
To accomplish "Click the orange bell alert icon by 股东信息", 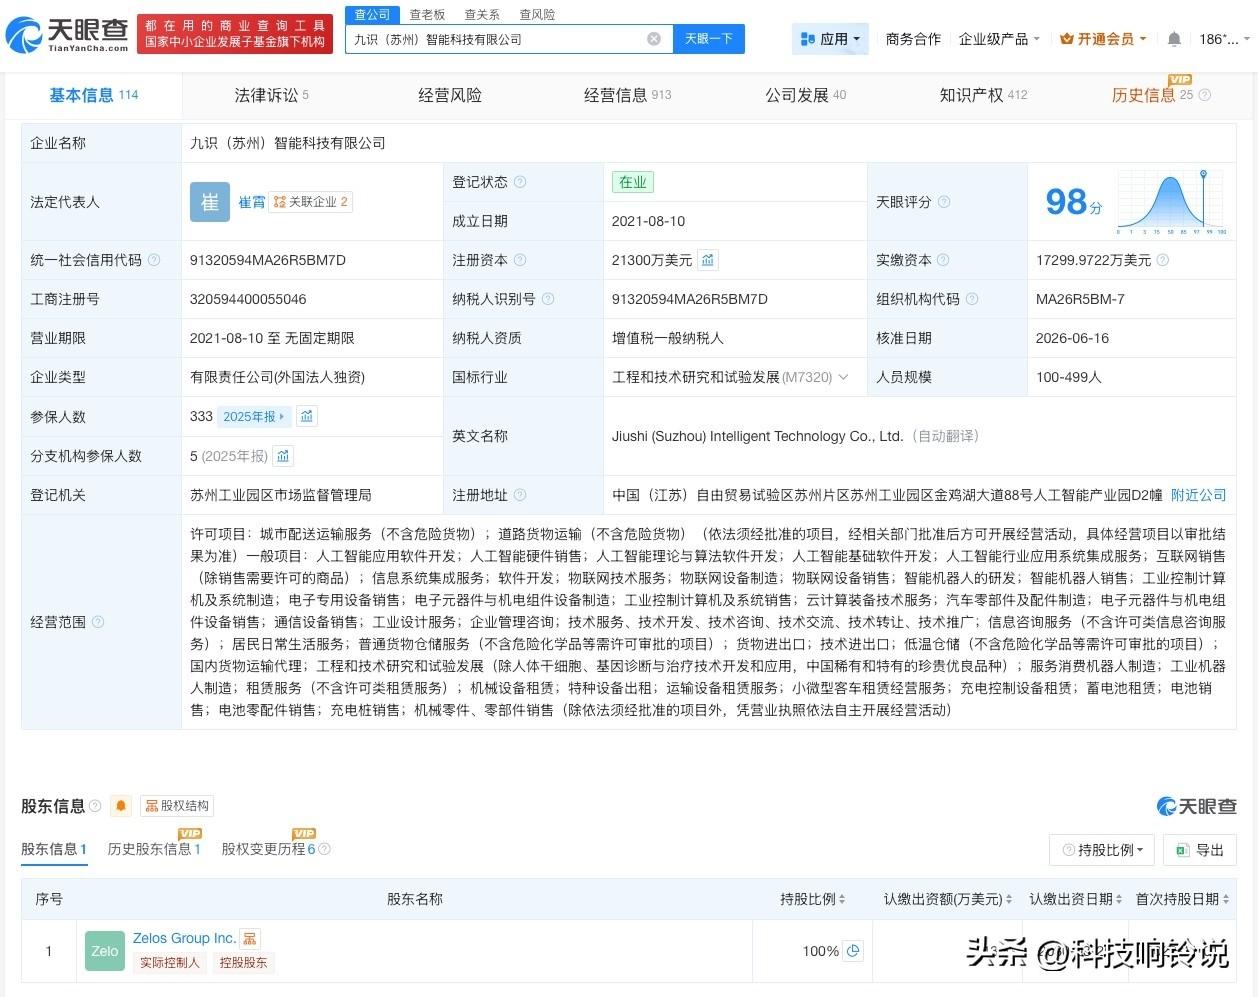I will pos(121,806).
